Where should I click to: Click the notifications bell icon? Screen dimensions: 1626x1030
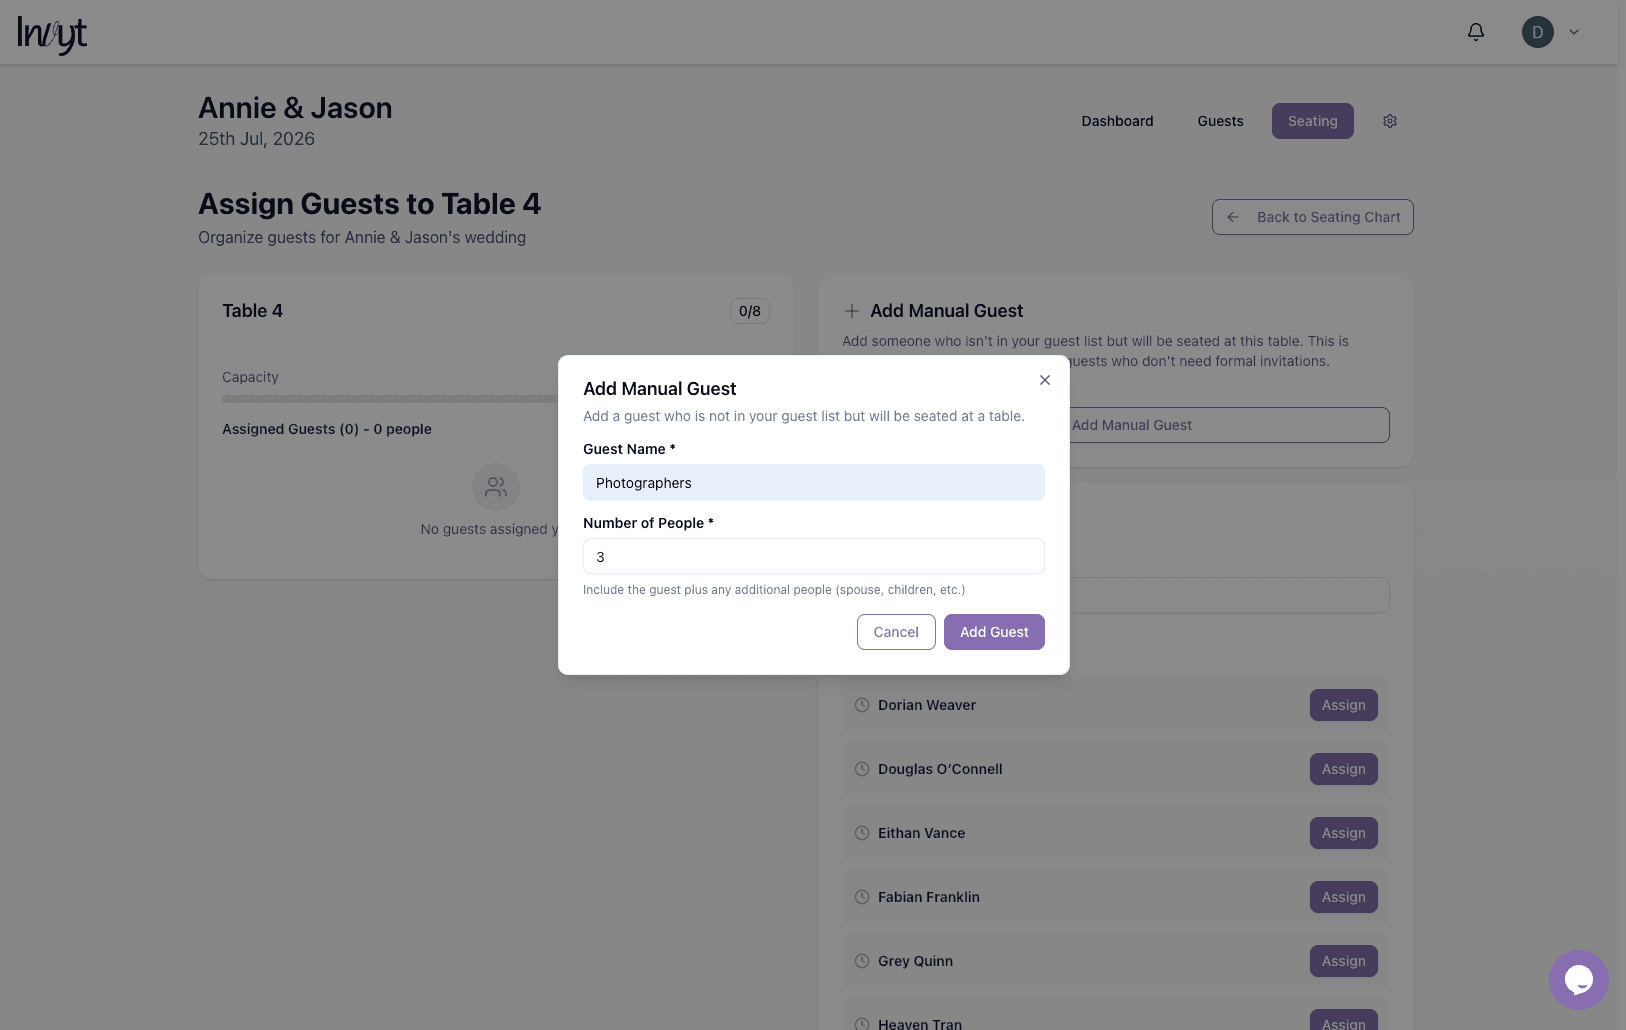tap(1475, 31)
